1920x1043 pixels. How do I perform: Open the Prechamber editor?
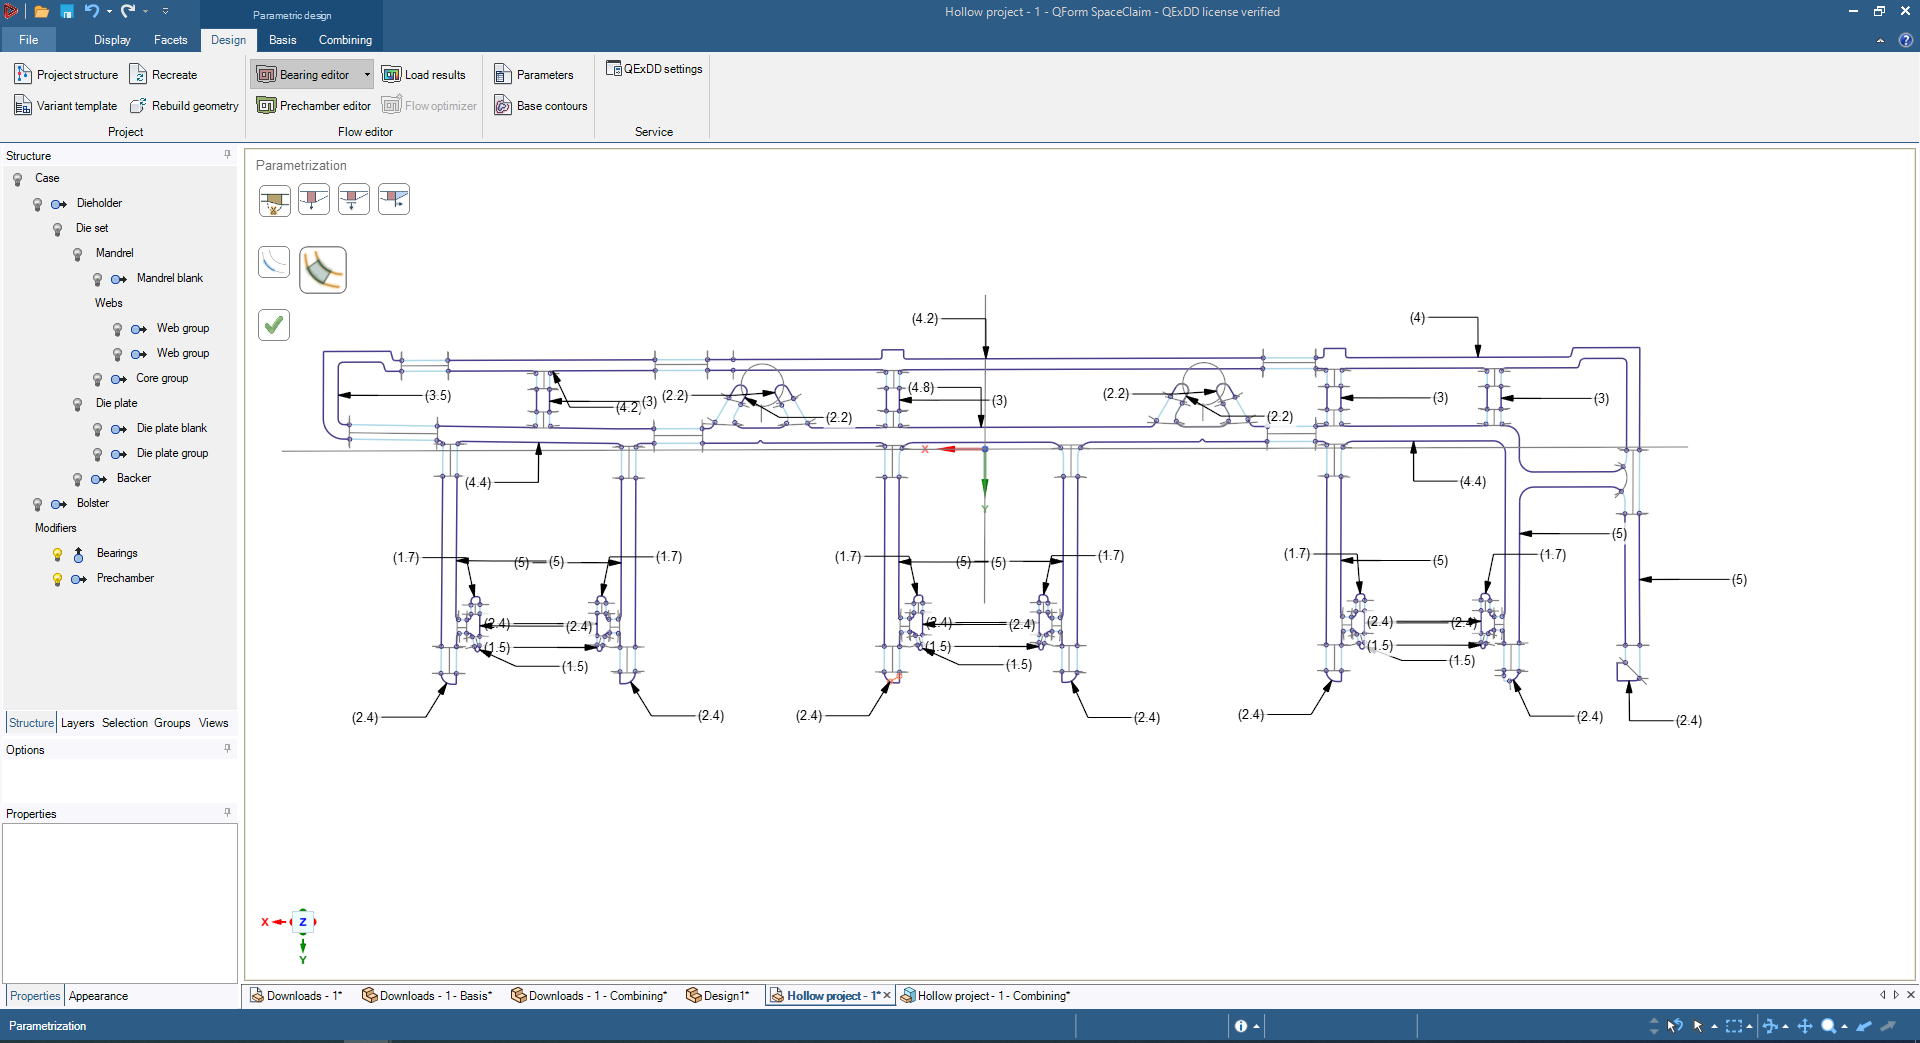[x=314, y=106]
